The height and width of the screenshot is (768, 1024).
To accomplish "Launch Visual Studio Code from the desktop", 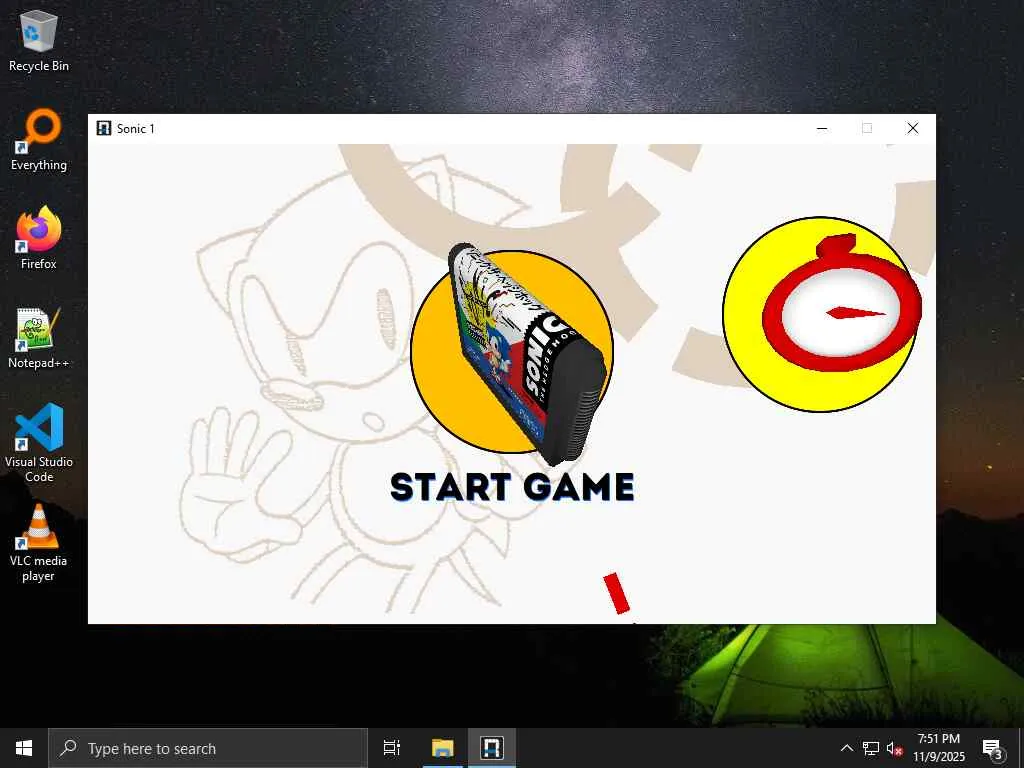I will click(39, 443).
